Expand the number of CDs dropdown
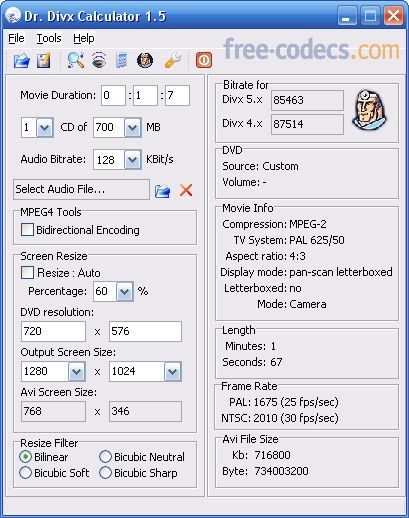409x518 pixels. (x=45, y=127)
